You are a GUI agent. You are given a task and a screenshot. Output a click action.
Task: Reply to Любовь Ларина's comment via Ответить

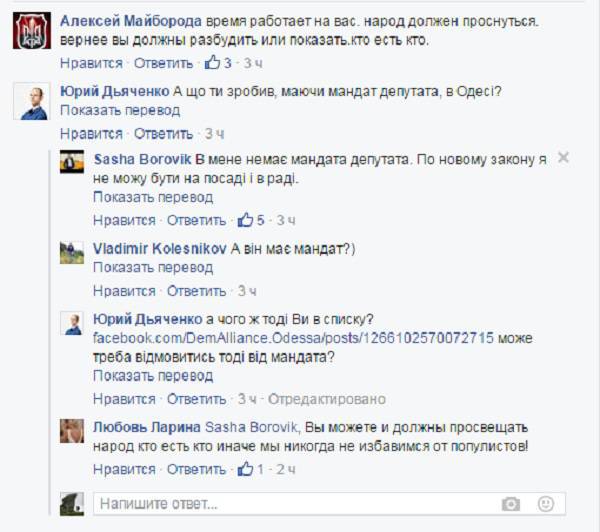[x=196, y=469]
